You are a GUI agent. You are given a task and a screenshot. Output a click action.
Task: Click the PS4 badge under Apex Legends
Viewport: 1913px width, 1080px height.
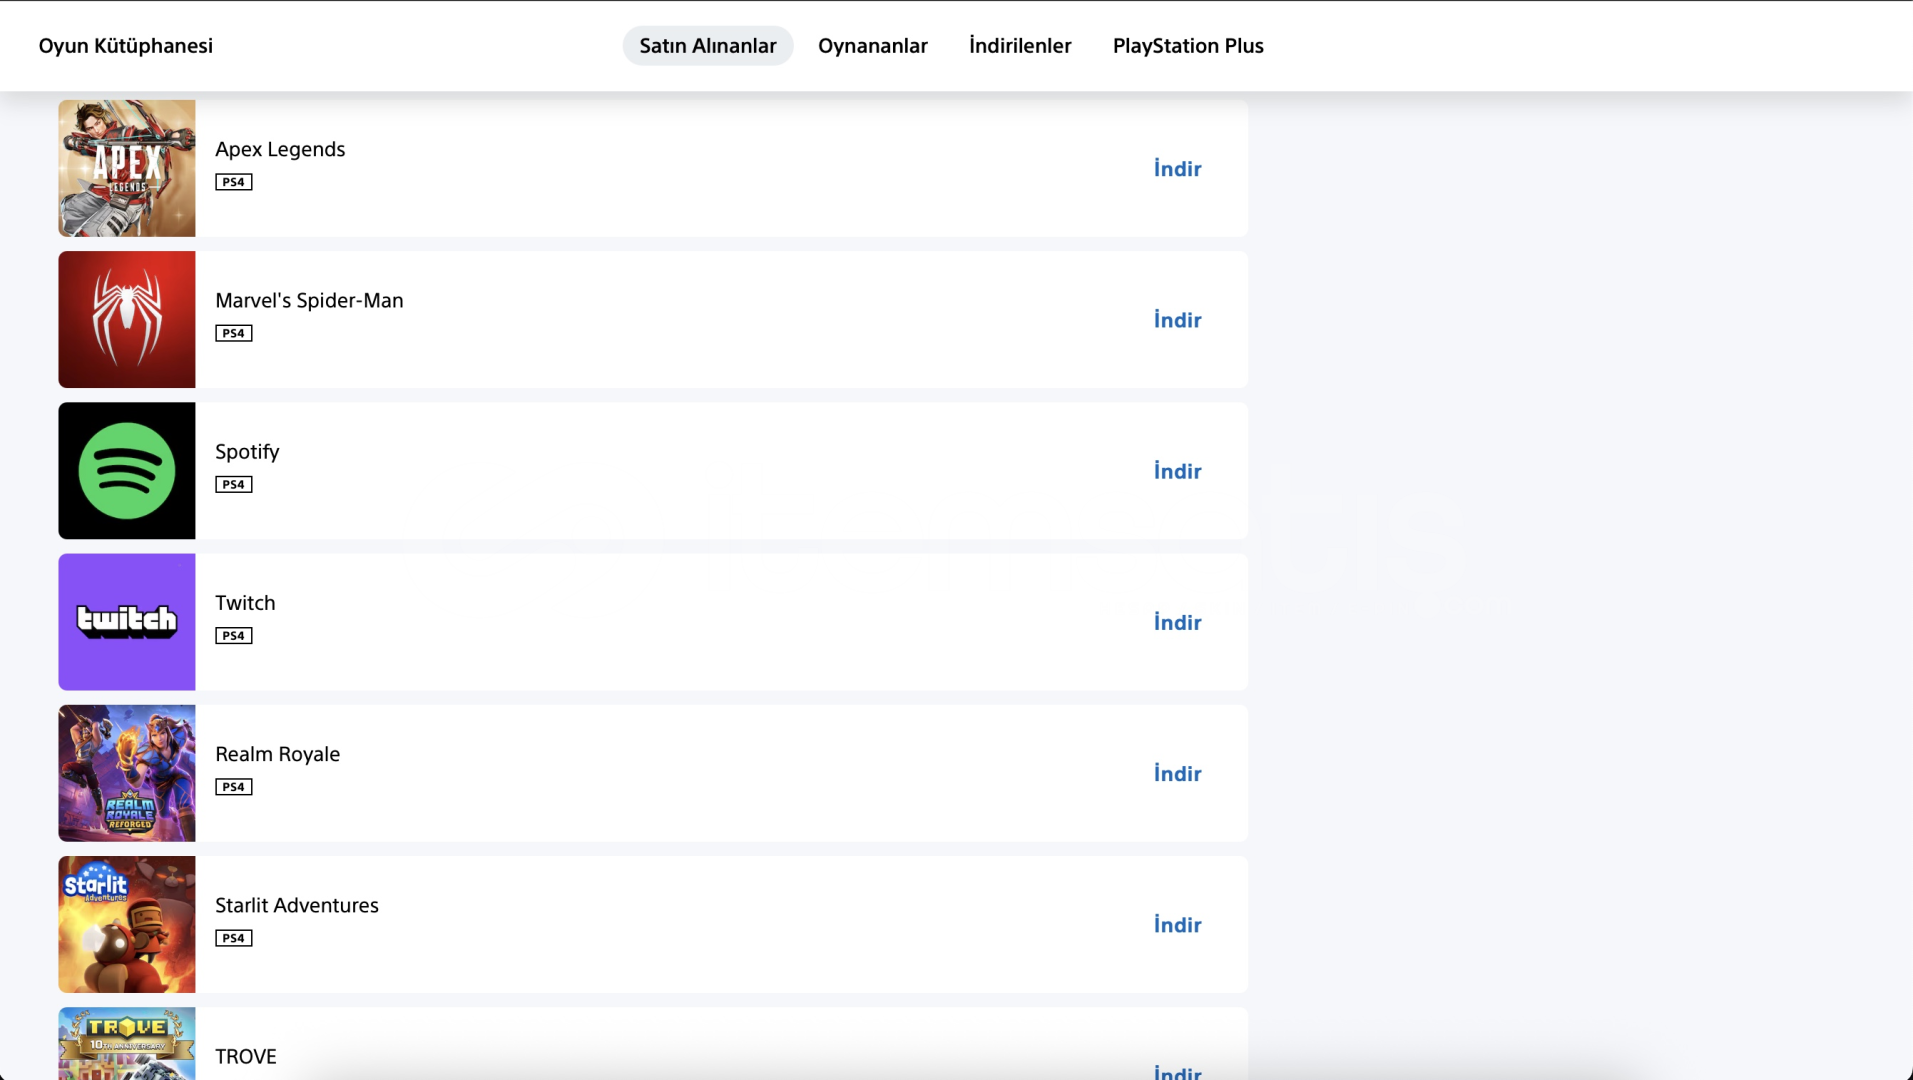point(234,182)
